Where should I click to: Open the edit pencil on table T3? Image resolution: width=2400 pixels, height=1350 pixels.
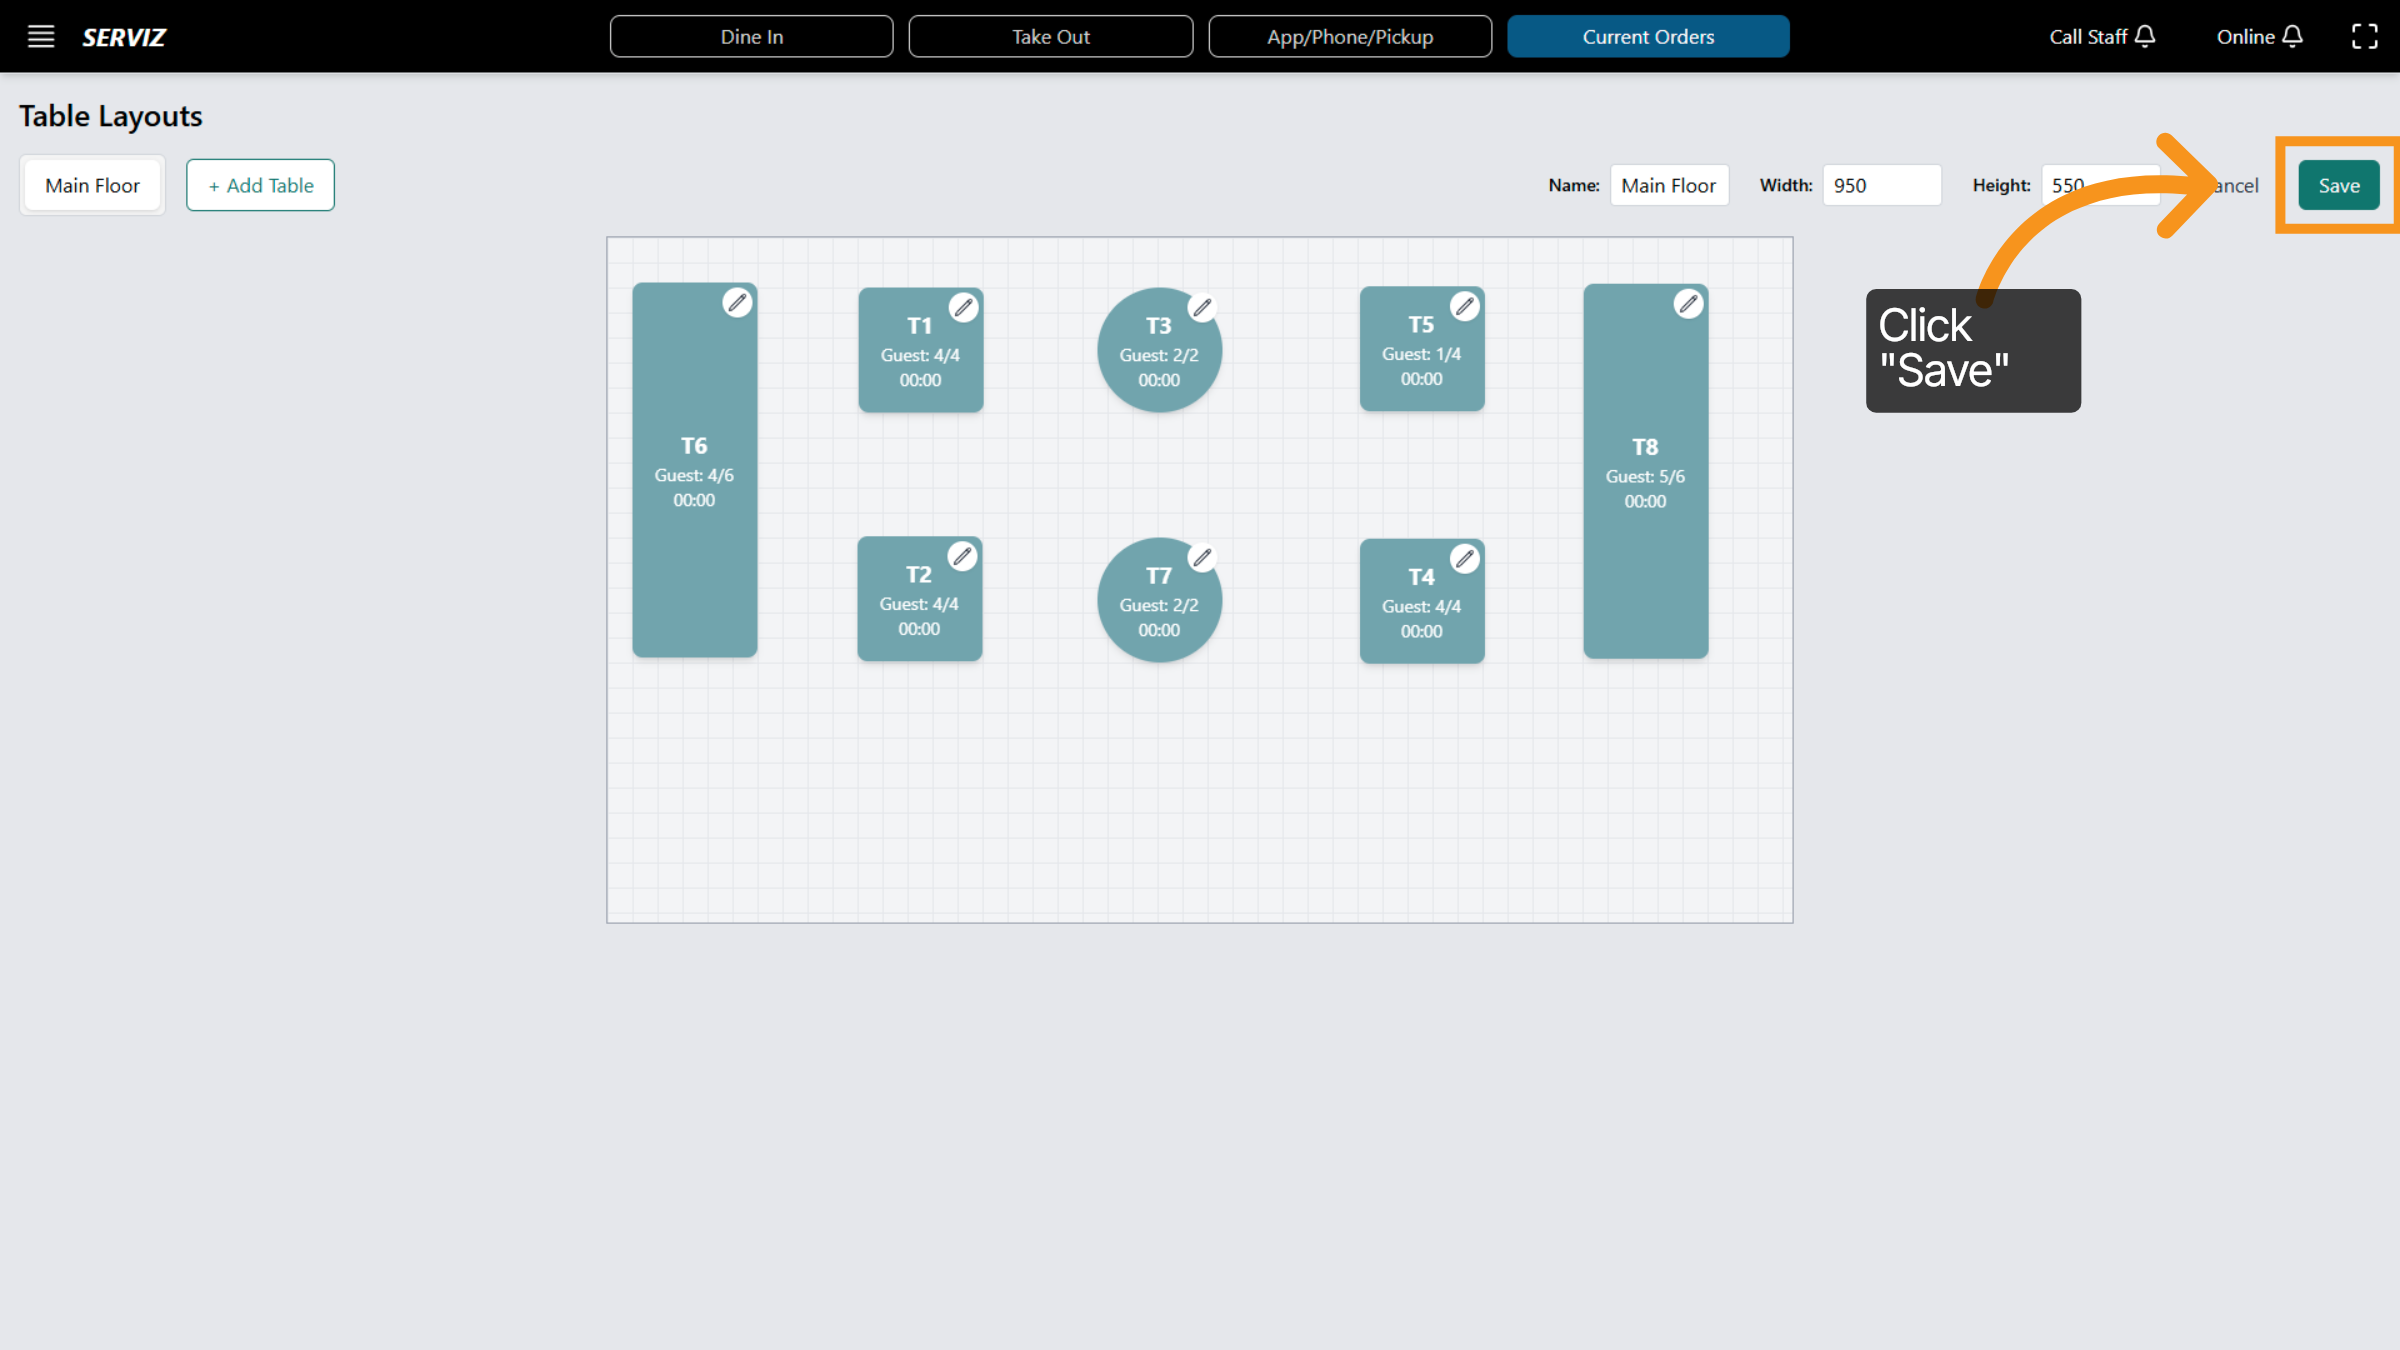[1203, 308]
